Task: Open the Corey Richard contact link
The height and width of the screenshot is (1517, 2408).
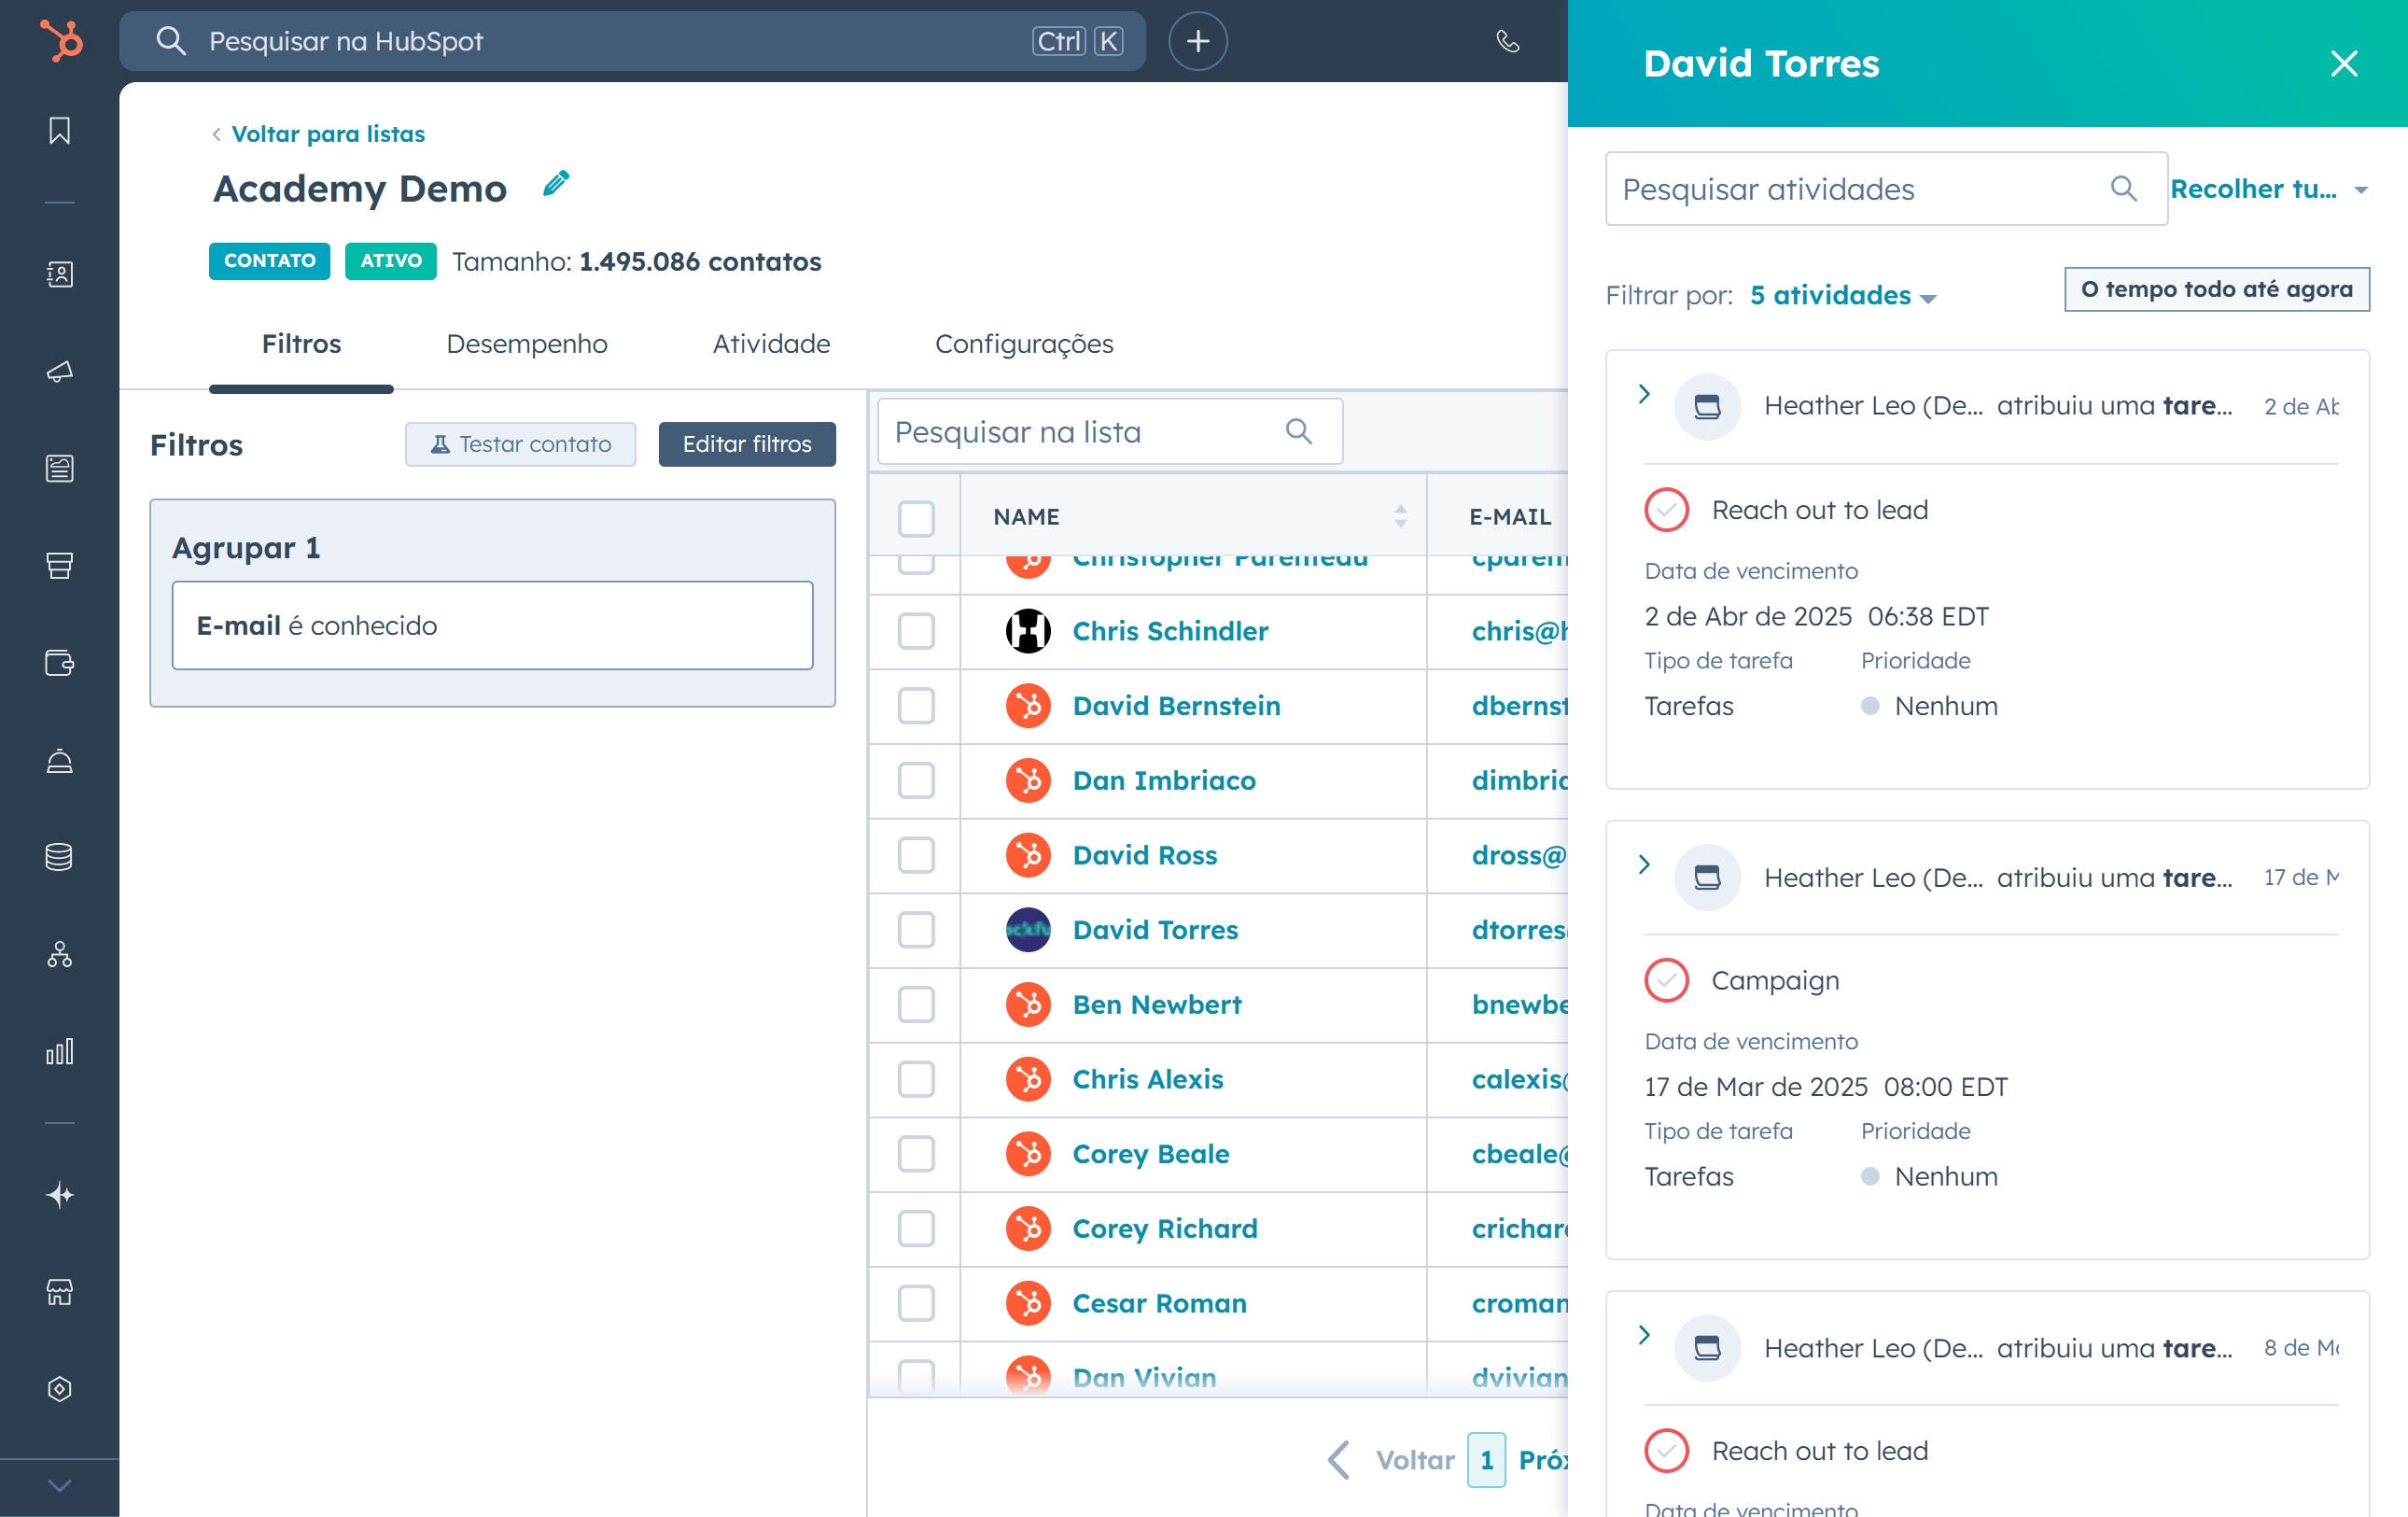Action: [x=1165, y=1228]
